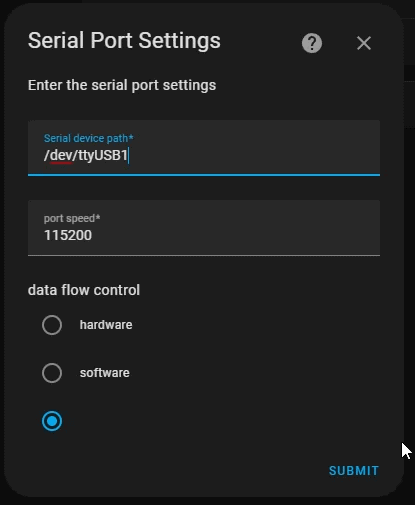Viewport: 415px width, 505px height.
Task: Click the "data flow control" heading
Action: coord(84,290)
